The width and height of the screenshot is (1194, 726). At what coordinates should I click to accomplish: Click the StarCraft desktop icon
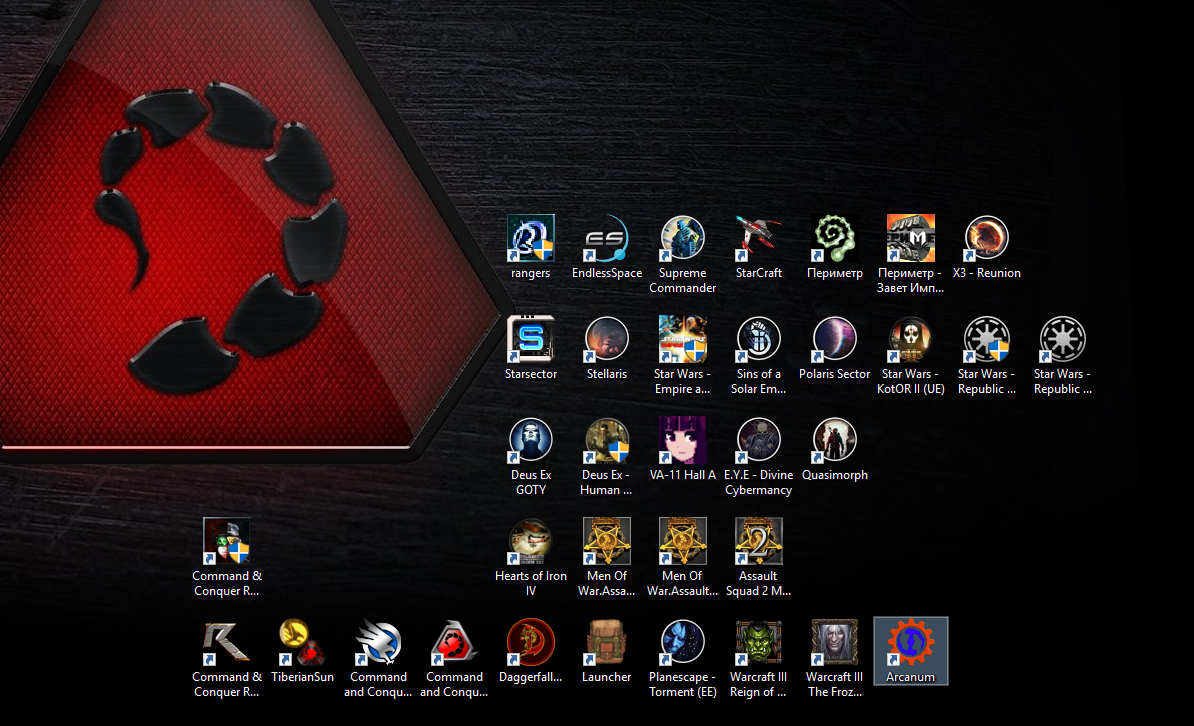758,238
